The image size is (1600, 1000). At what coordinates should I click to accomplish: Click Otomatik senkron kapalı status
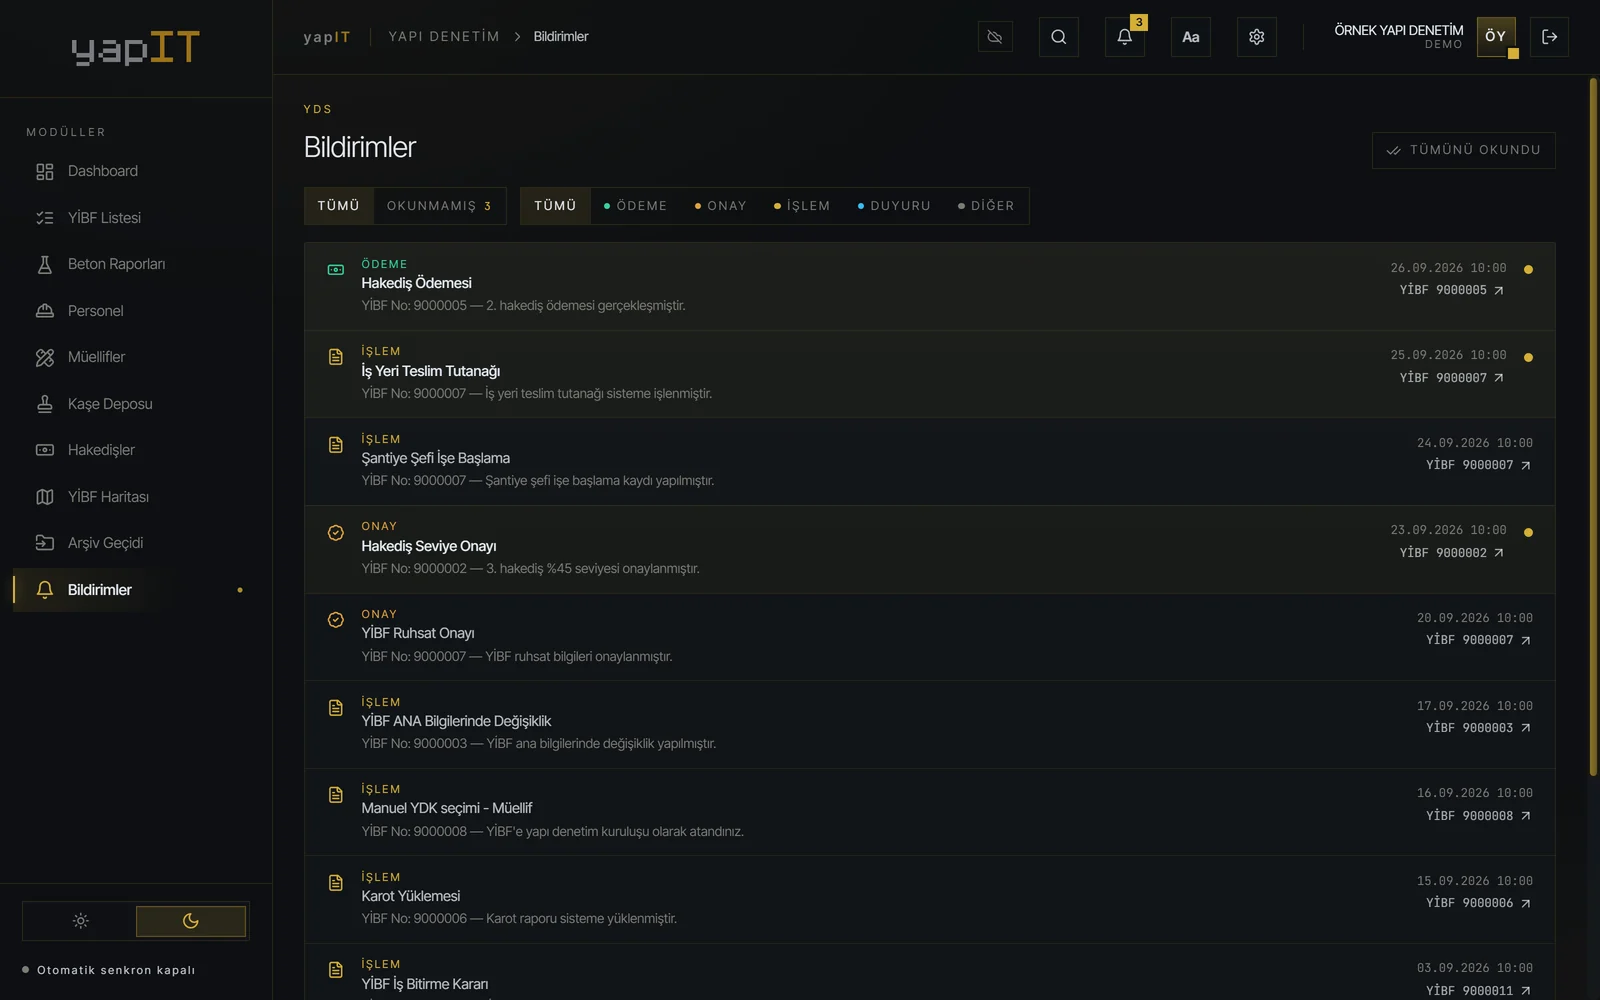click(109, 970)
